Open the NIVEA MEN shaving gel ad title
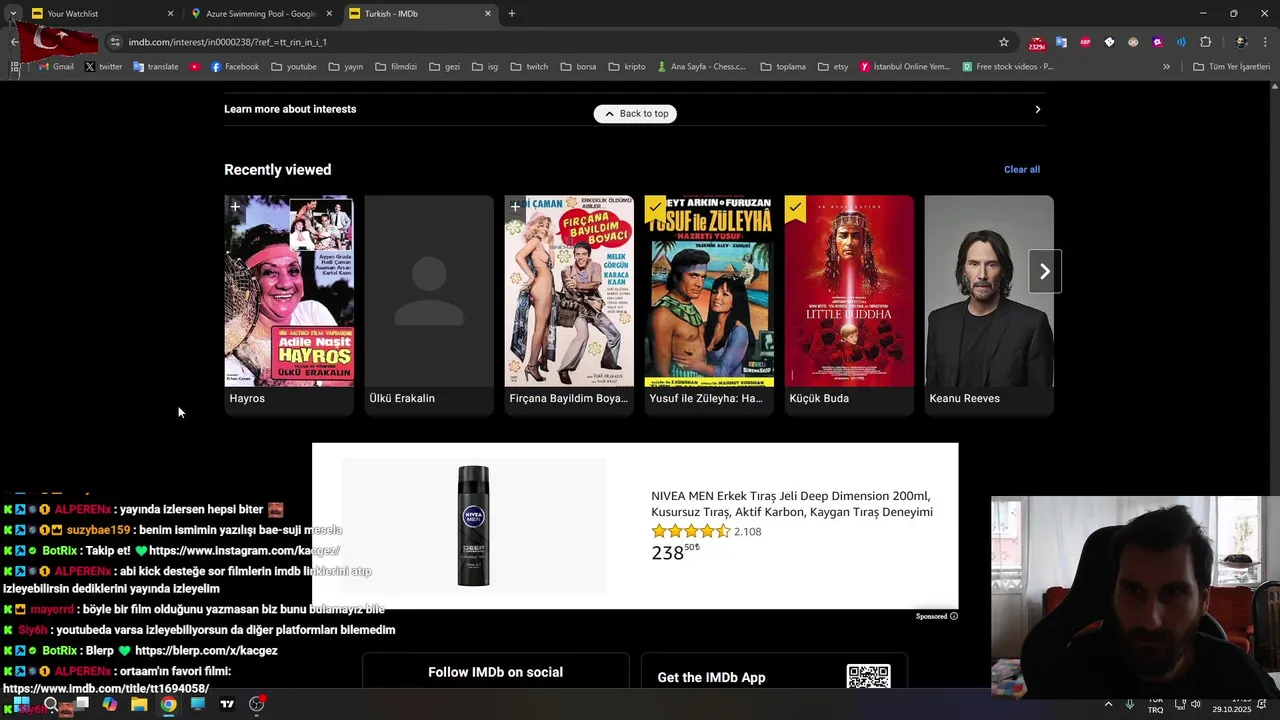 coord(792,504)
